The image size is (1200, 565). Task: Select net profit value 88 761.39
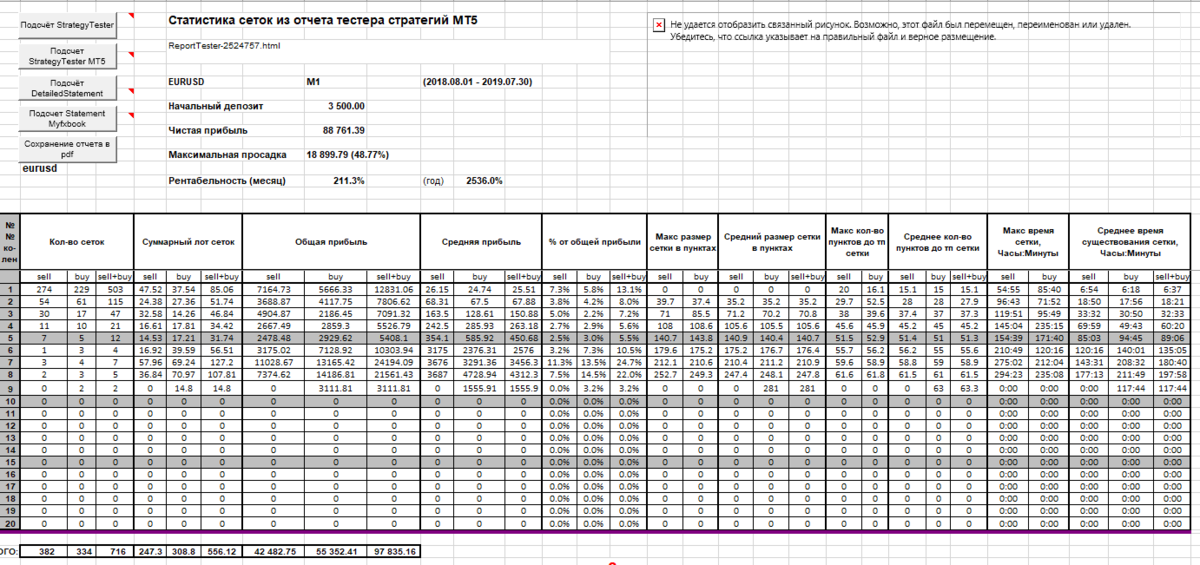pyautogui.click(x=343, y=130)
